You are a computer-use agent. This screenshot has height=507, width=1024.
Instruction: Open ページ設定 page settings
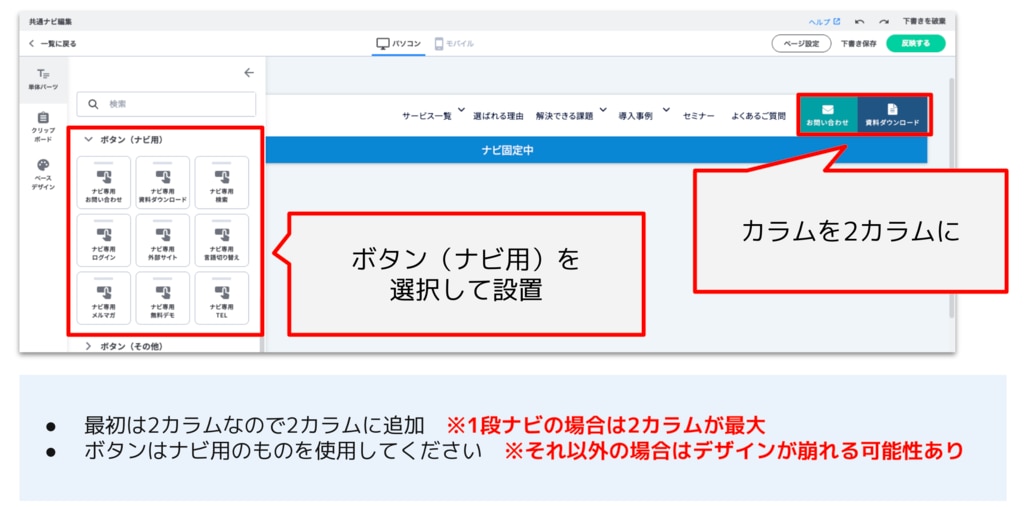tap(800, 44)
